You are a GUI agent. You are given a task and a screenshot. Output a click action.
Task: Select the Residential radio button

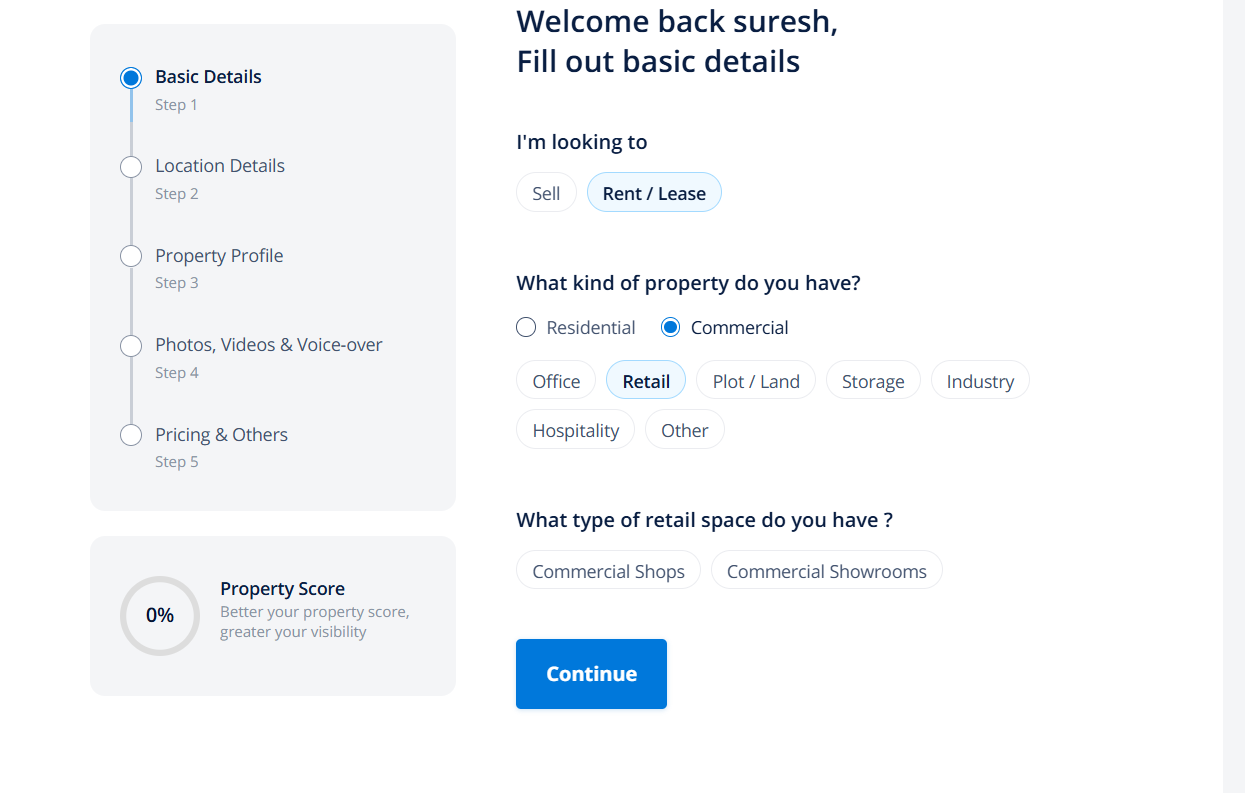526,327
